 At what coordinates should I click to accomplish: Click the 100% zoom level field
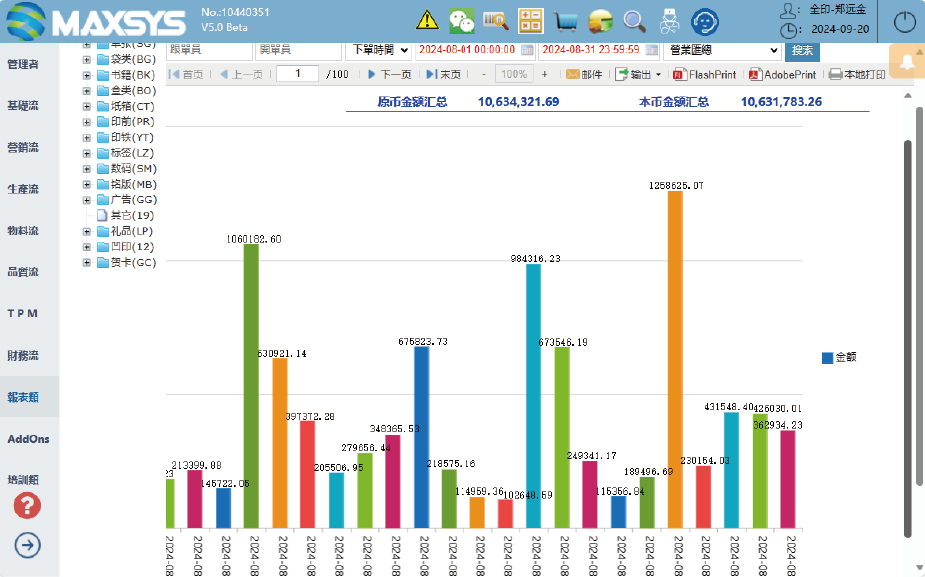tap(514, 74)
